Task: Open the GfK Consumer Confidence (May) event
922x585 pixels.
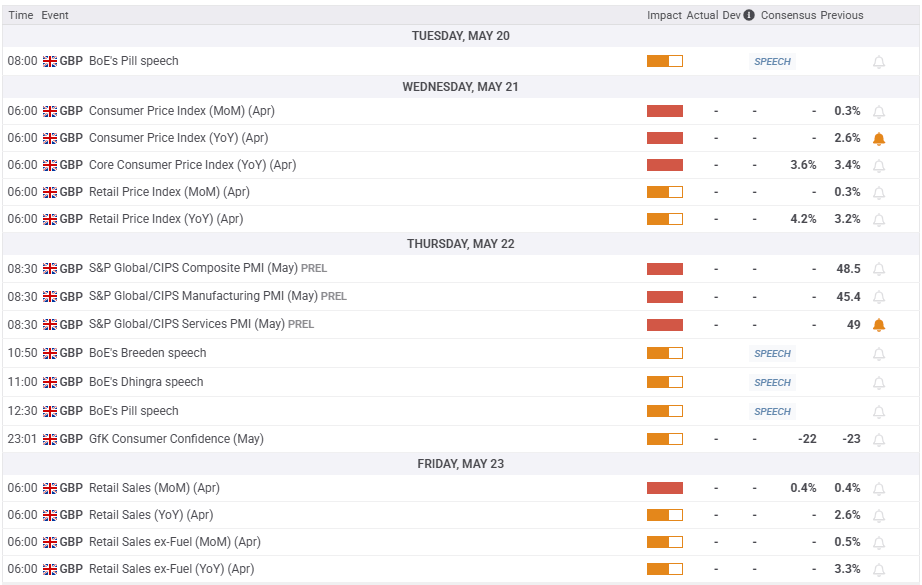Action: point(176,439)
